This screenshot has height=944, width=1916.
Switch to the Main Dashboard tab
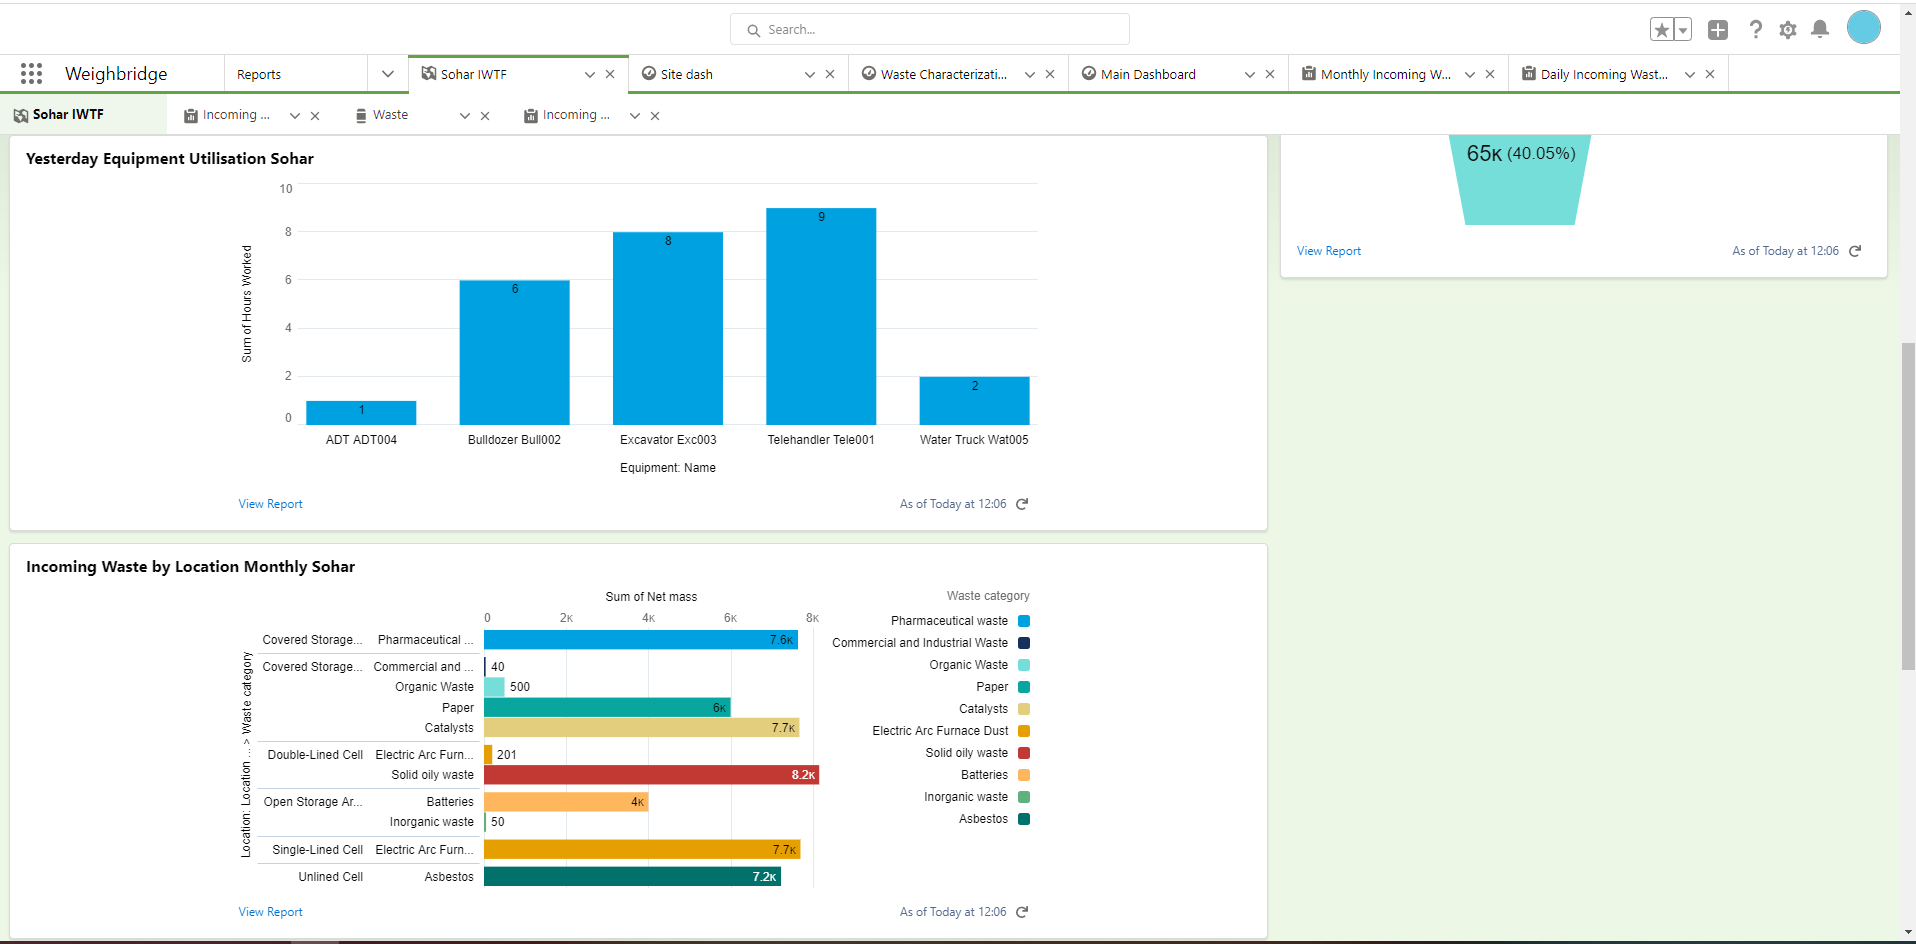pos(1148,74)
